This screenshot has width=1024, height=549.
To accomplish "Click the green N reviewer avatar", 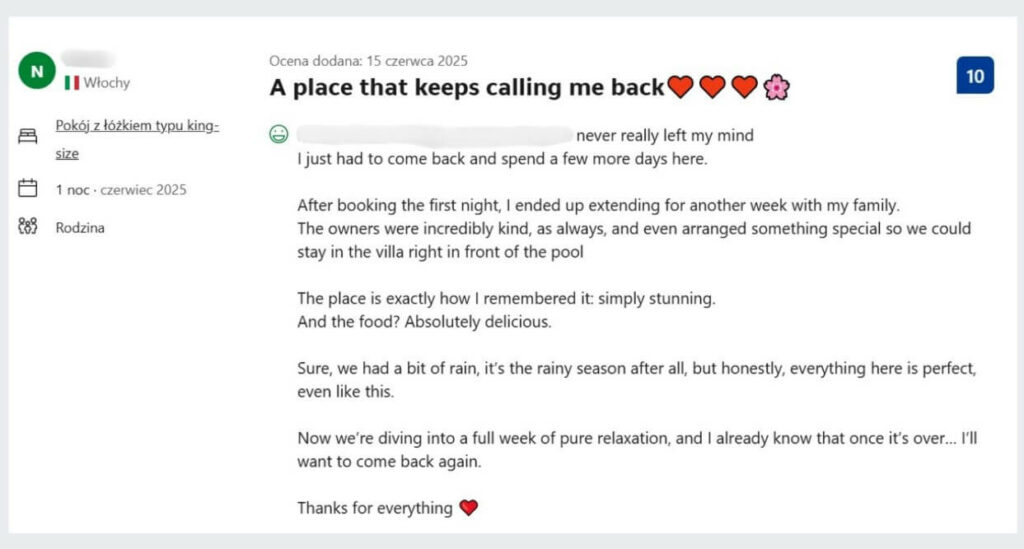I will 37,71.
